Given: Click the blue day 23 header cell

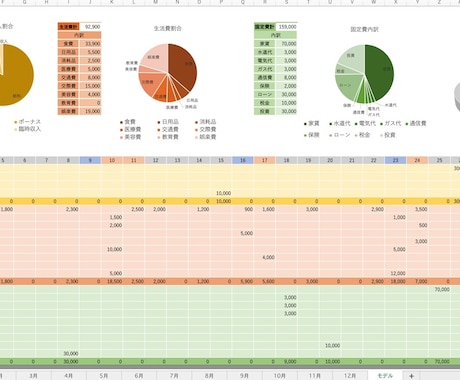Looking at the screenshot, I should point(395,160).
